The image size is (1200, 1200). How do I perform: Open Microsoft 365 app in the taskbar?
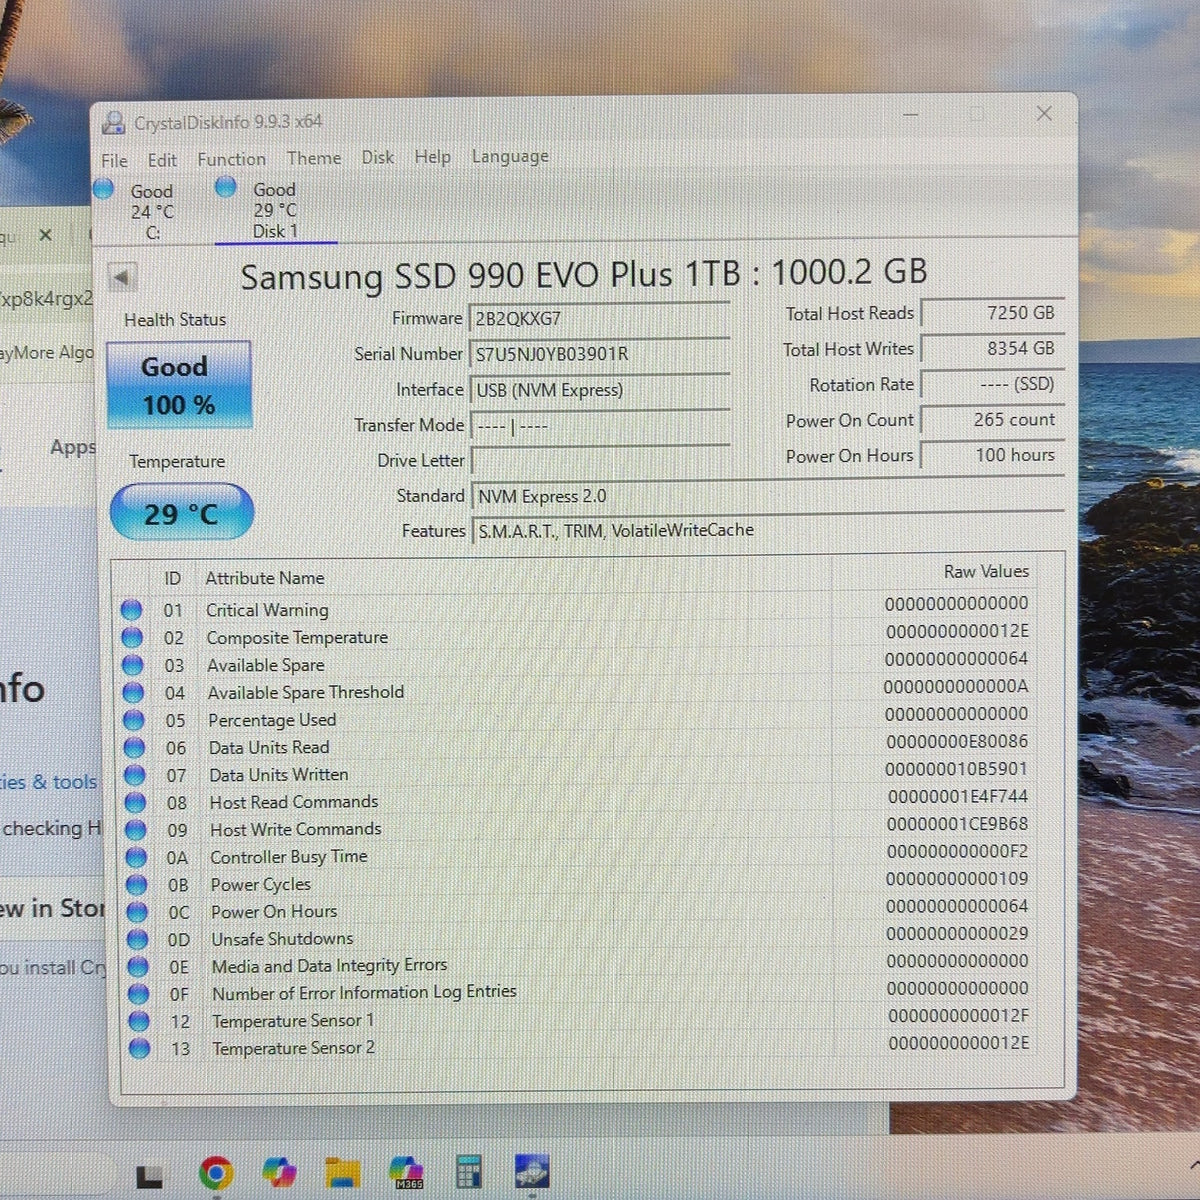(x=406, y=1171)
